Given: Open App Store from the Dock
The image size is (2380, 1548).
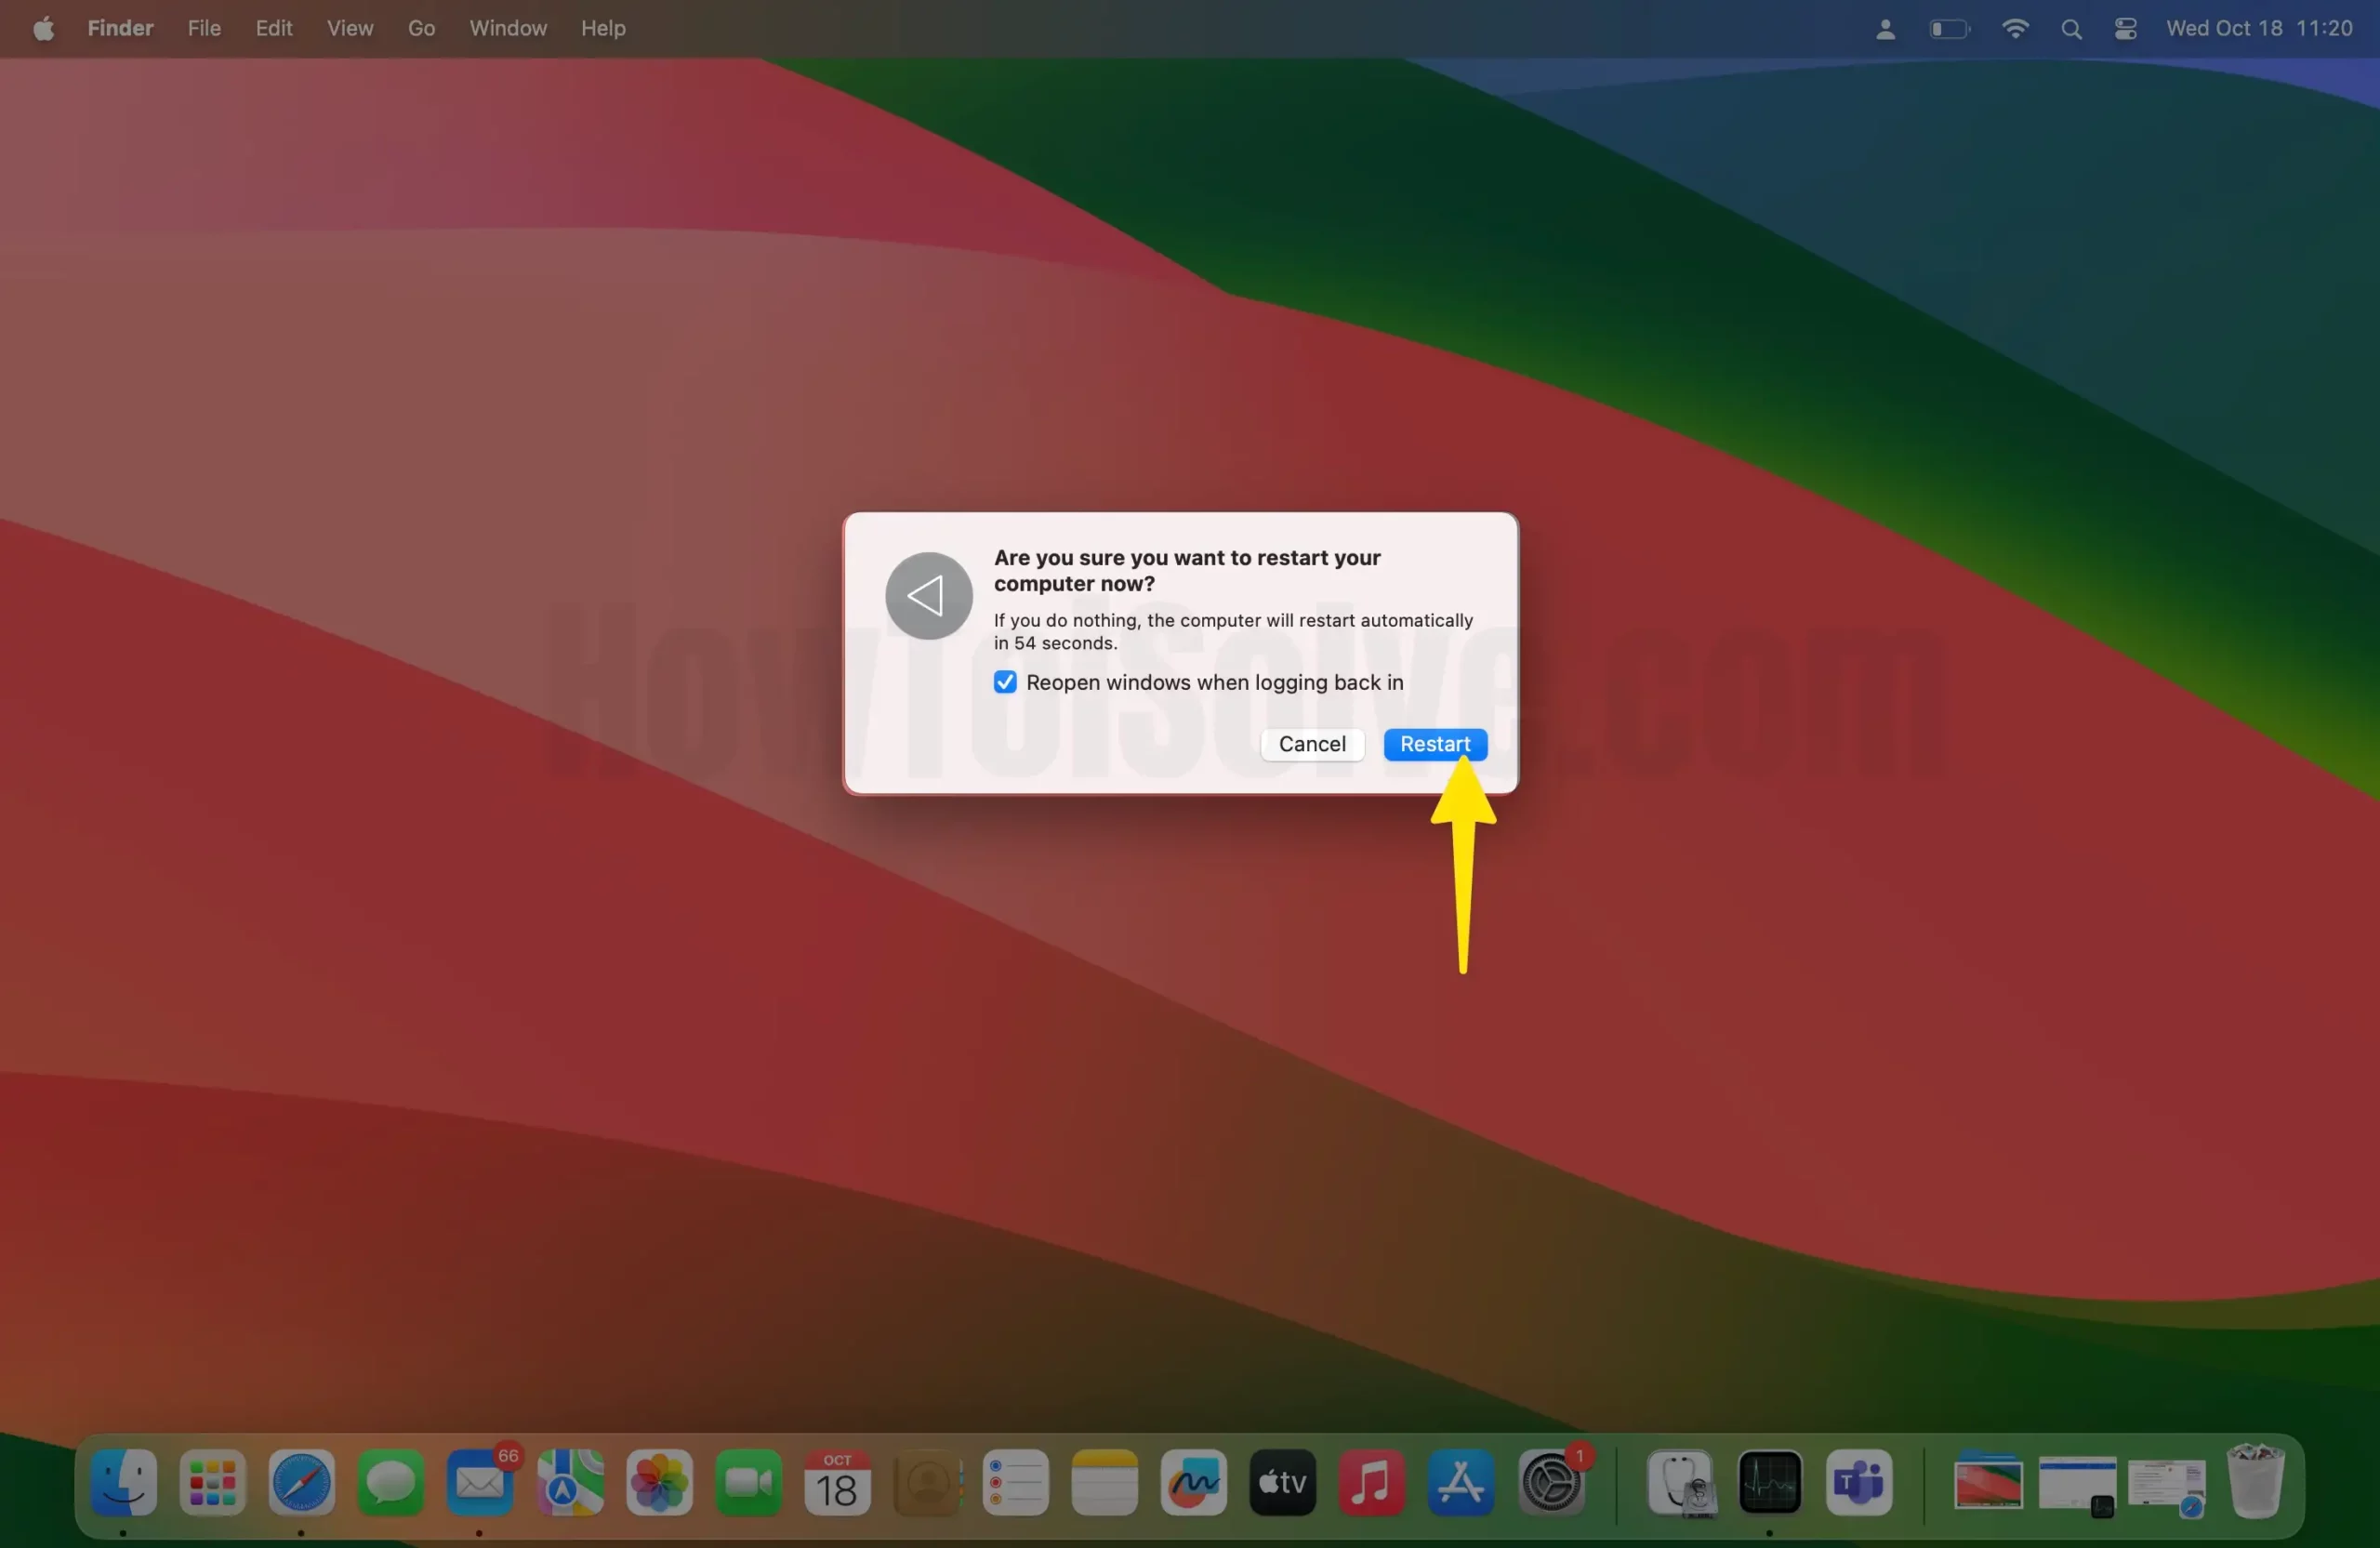Looking at the screenshot, I should click(x=1461, y=1482).
